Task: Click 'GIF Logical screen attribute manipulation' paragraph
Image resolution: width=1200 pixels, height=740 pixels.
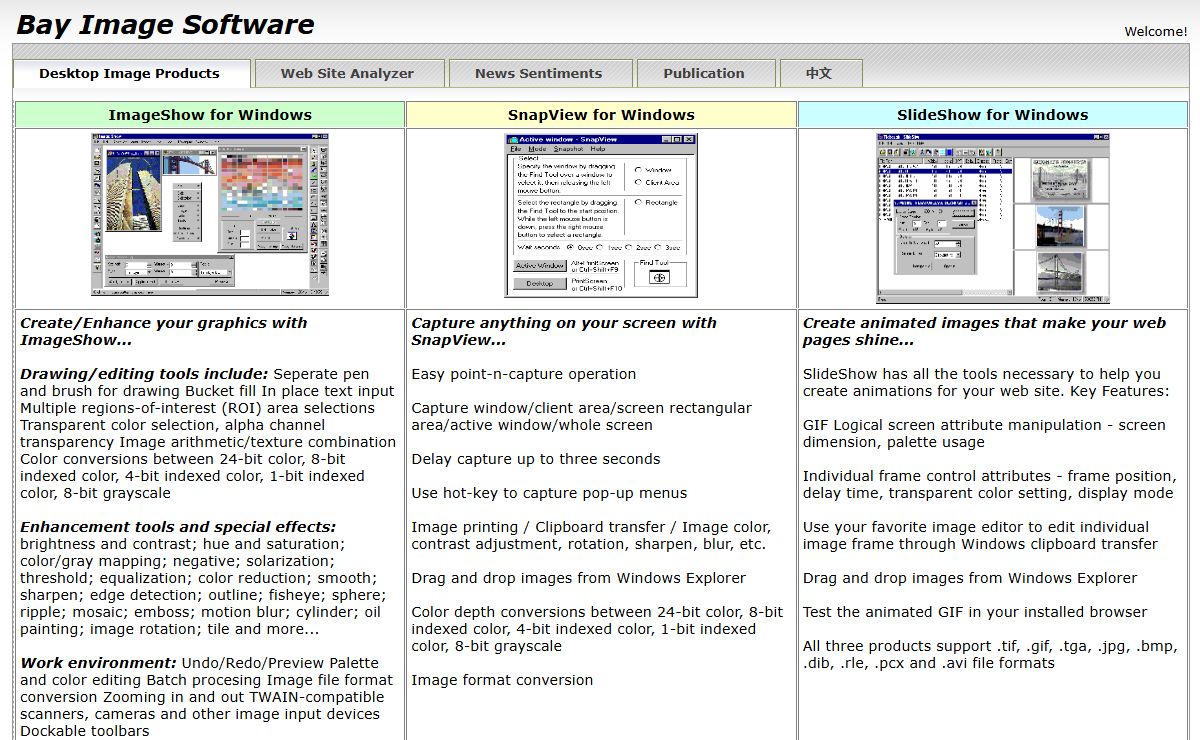Action: coord(984,433)
